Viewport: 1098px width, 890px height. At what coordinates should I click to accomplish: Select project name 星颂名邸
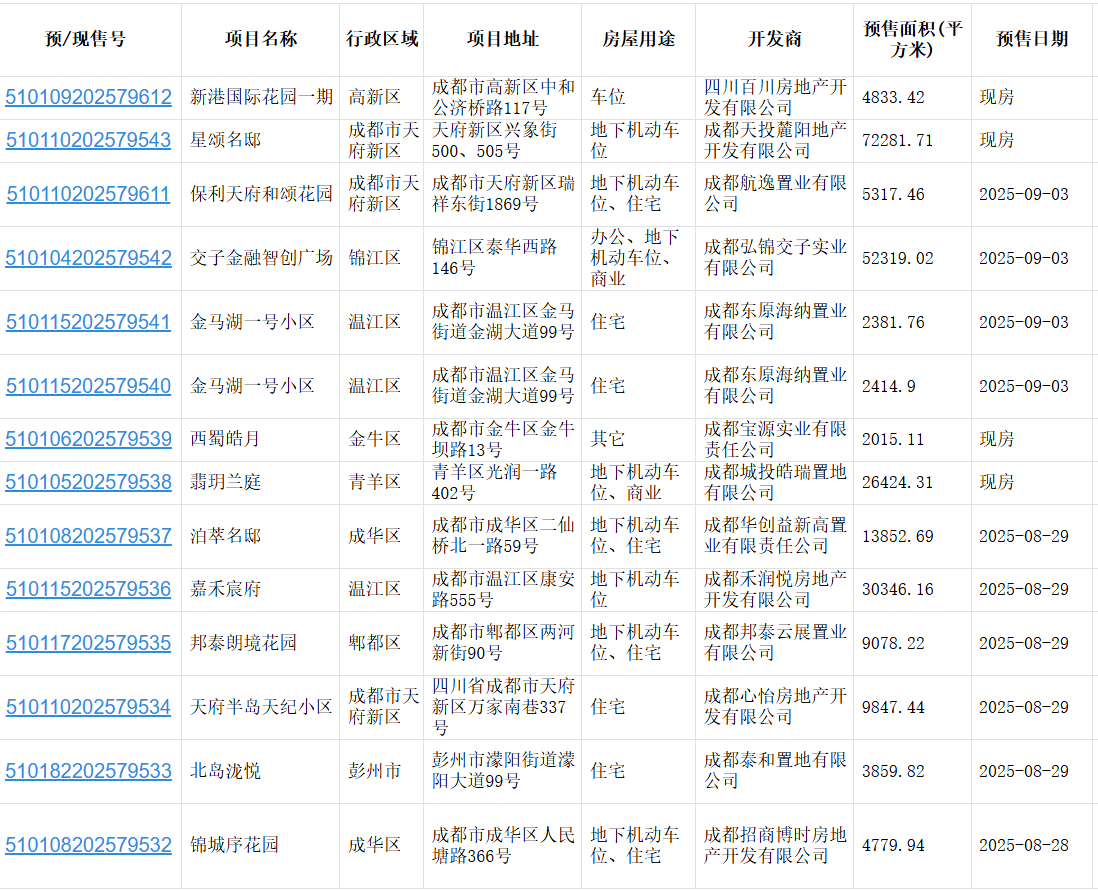pyautogui.click(x=225, y=140)
